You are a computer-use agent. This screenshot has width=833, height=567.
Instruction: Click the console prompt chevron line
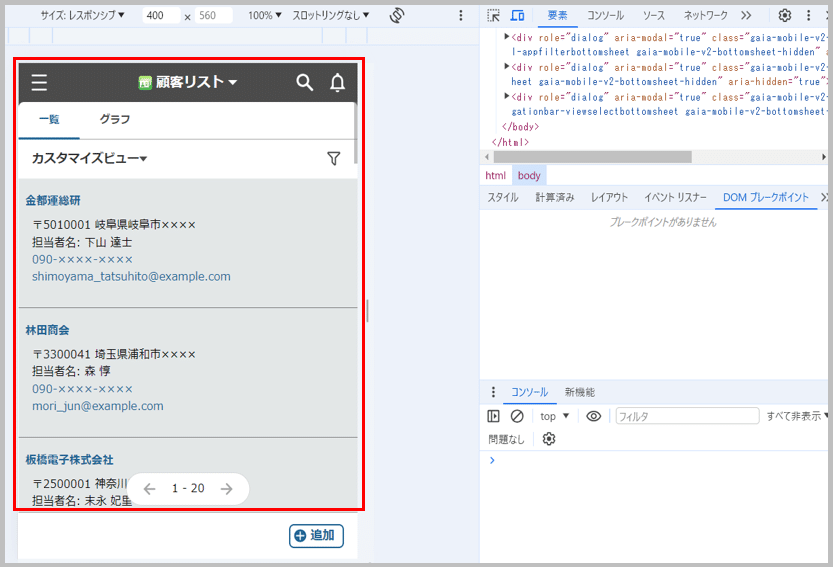[x=492, y=460]
